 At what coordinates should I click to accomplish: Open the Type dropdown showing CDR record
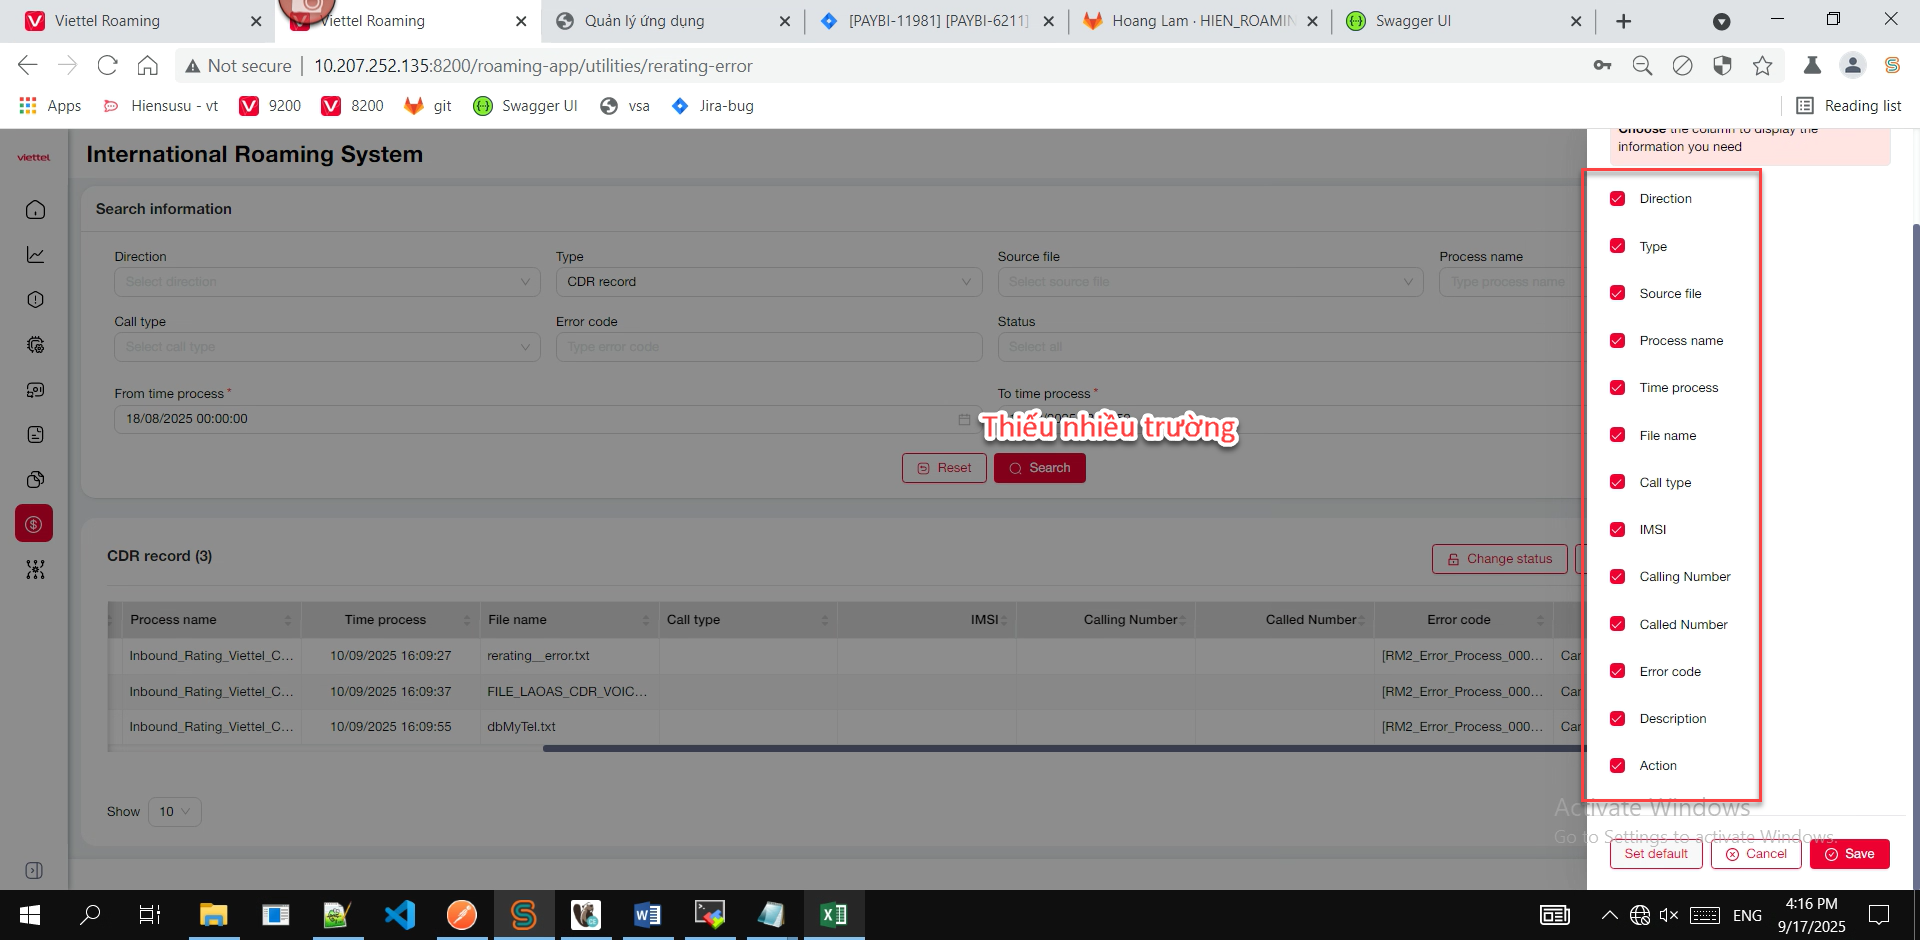[768, 282]
